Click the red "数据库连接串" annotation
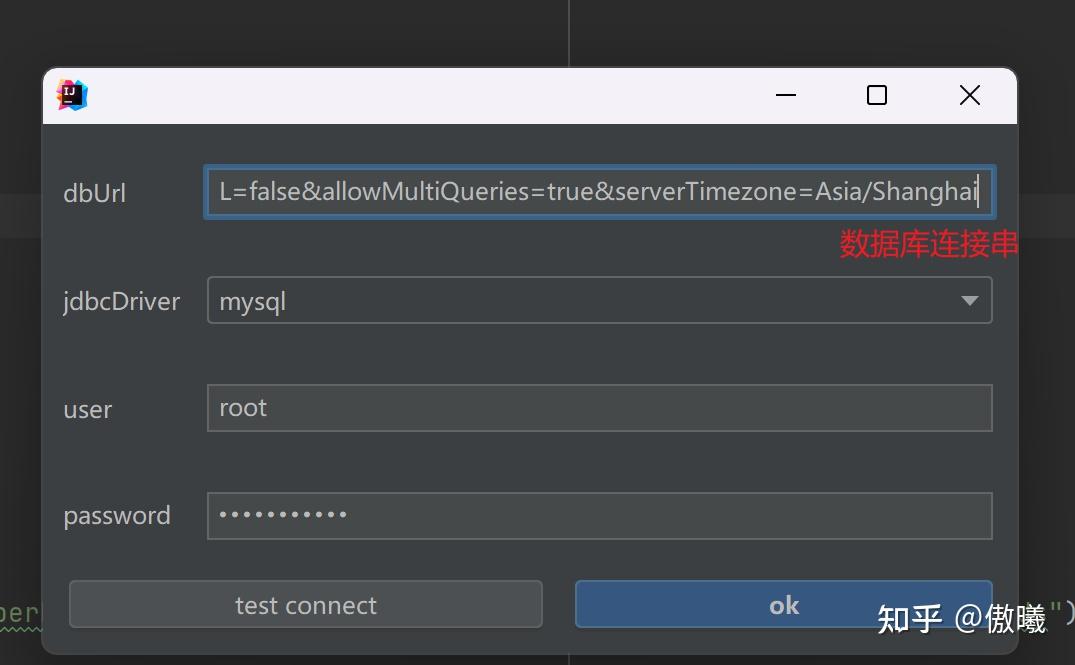This screenshot has height=665, width=1075. click(928, 243)
